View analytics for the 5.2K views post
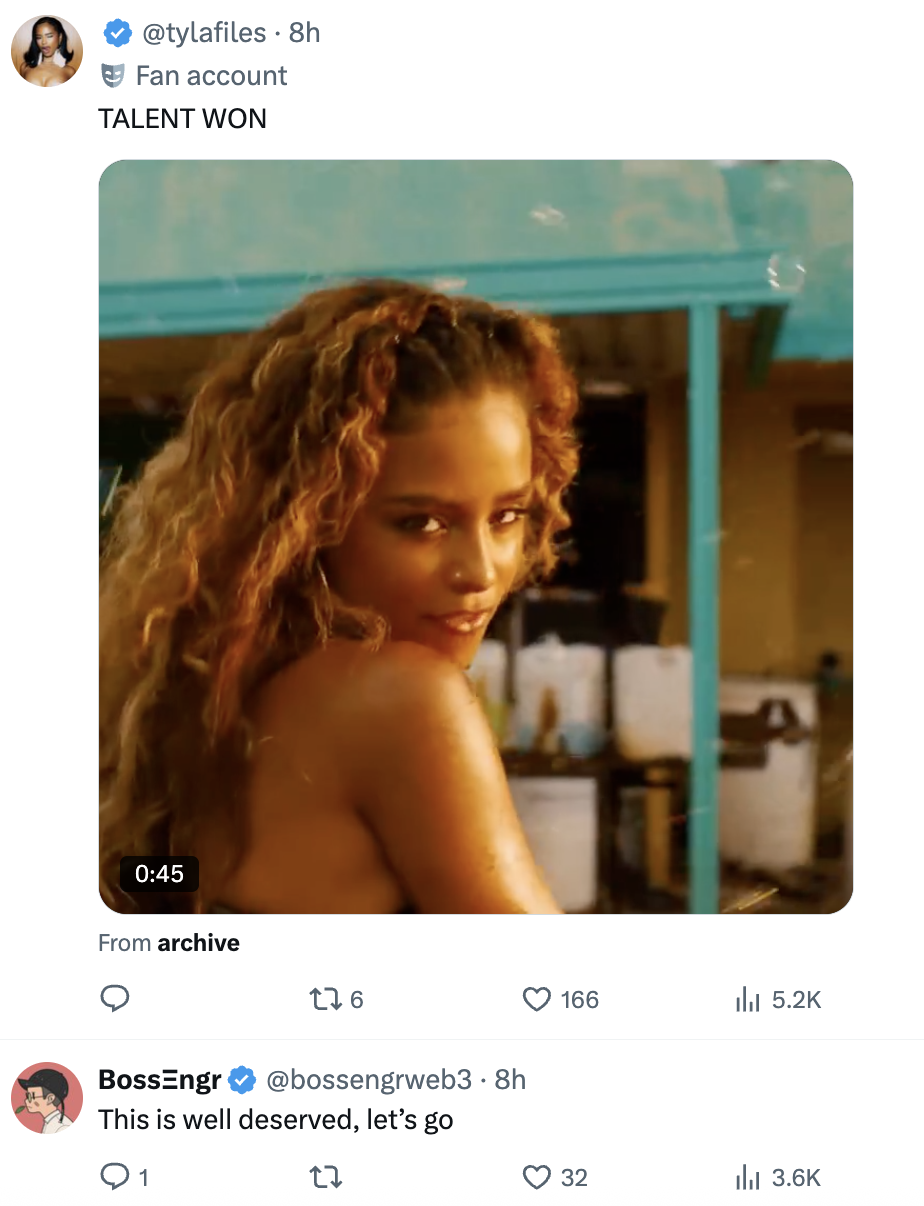 [748, 999]
